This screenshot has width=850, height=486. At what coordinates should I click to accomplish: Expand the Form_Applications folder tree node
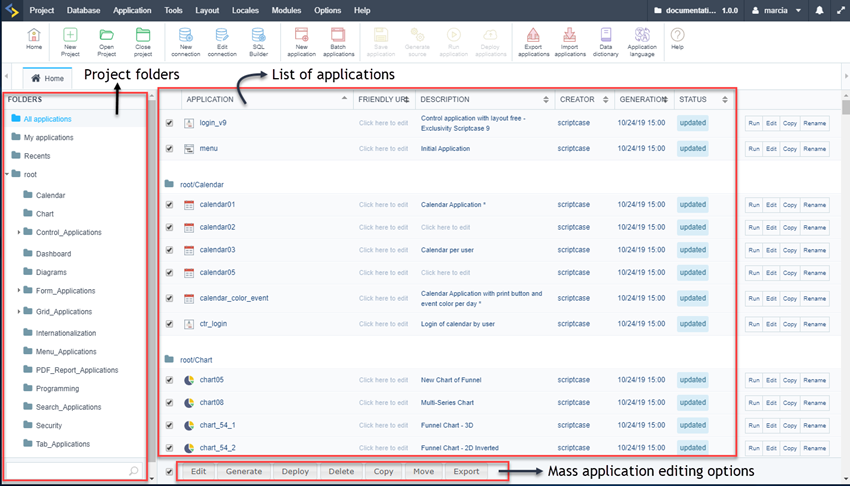[19, 291]
